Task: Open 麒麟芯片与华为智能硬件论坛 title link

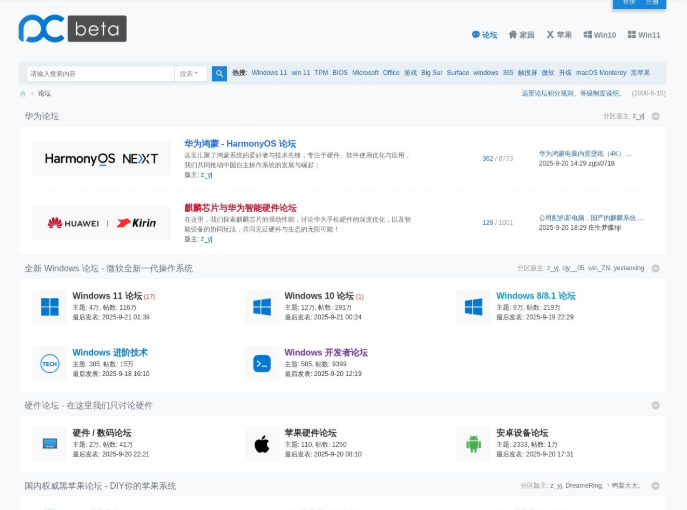Action: [241, 208]
